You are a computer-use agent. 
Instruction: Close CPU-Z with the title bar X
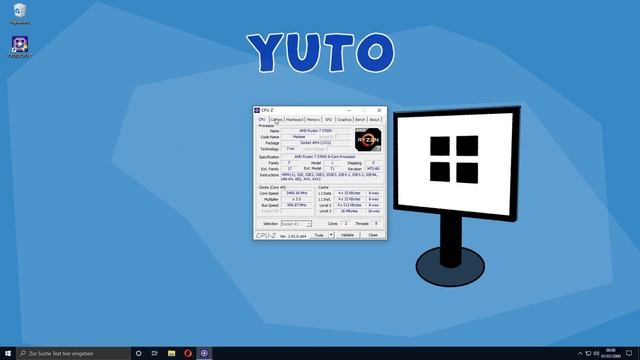pyautogui.click(x=379, y=110)
